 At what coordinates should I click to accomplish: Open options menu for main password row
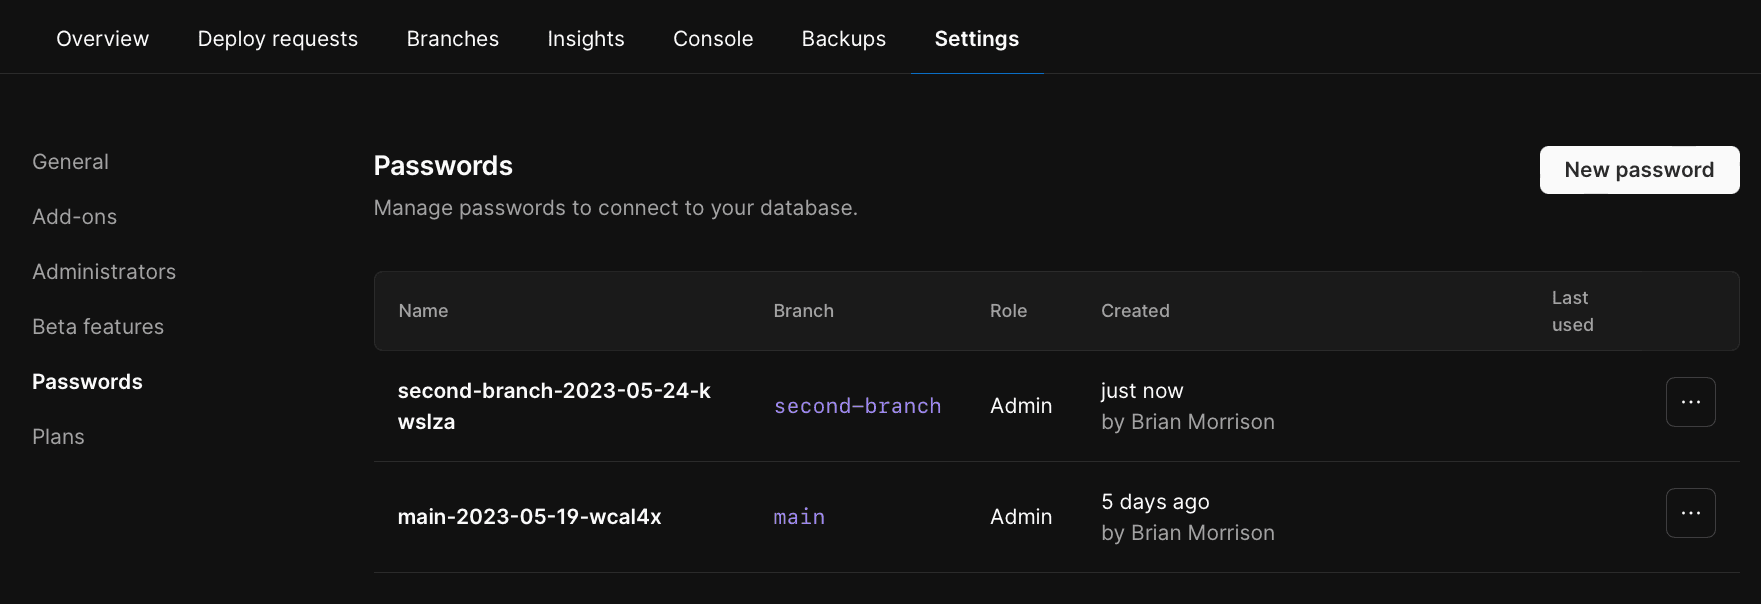point(1690,513)
